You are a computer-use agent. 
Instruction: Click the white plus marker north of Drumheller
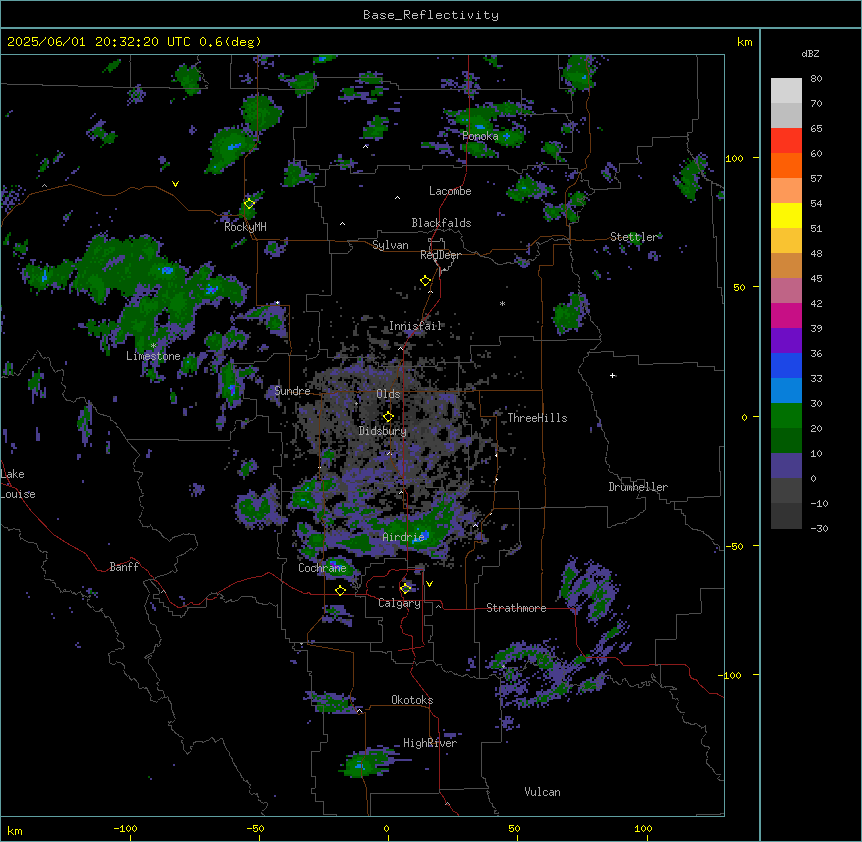tap(612, 375)
